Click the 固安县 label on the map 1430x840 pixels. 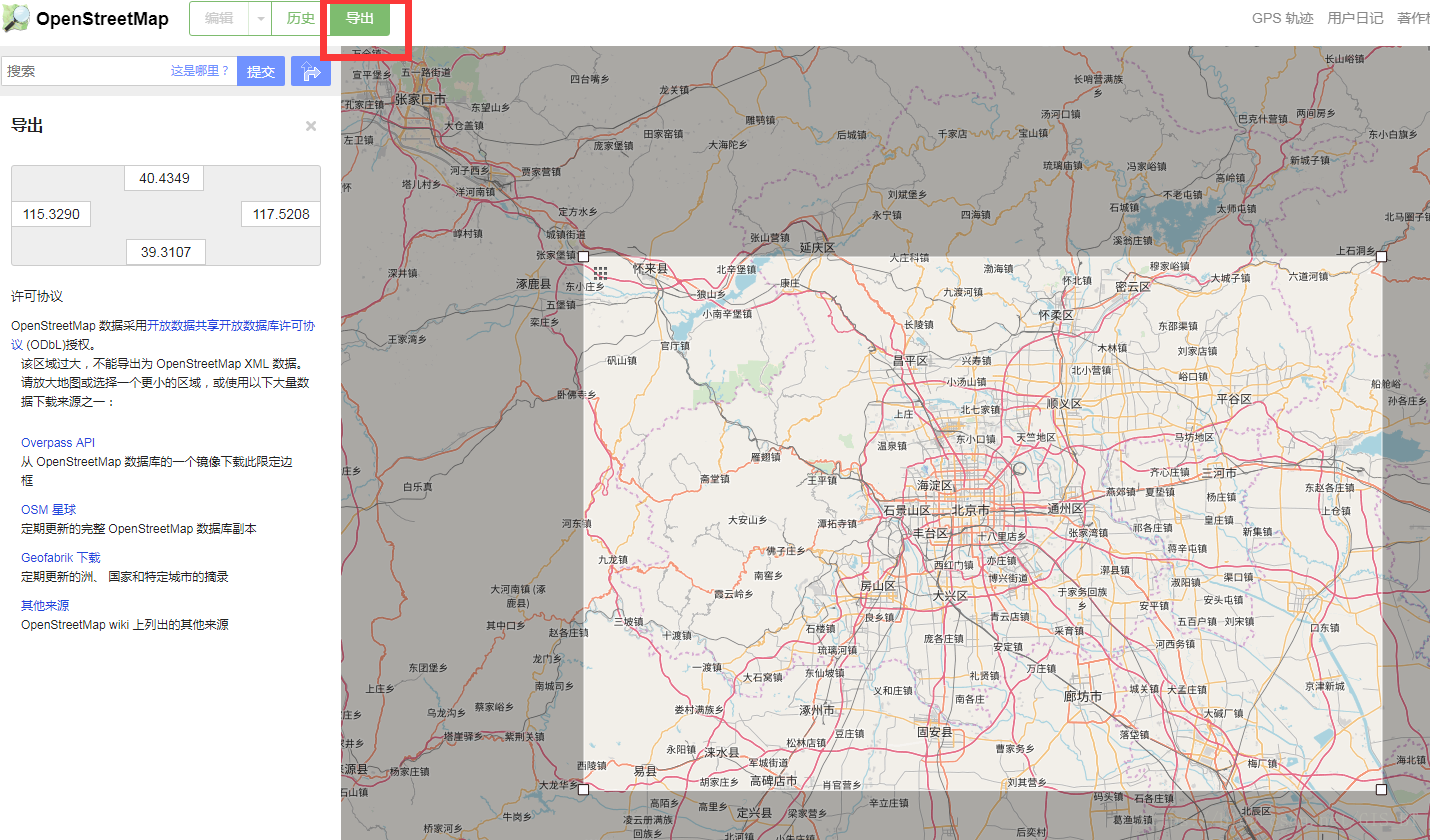tap(935, 733)
